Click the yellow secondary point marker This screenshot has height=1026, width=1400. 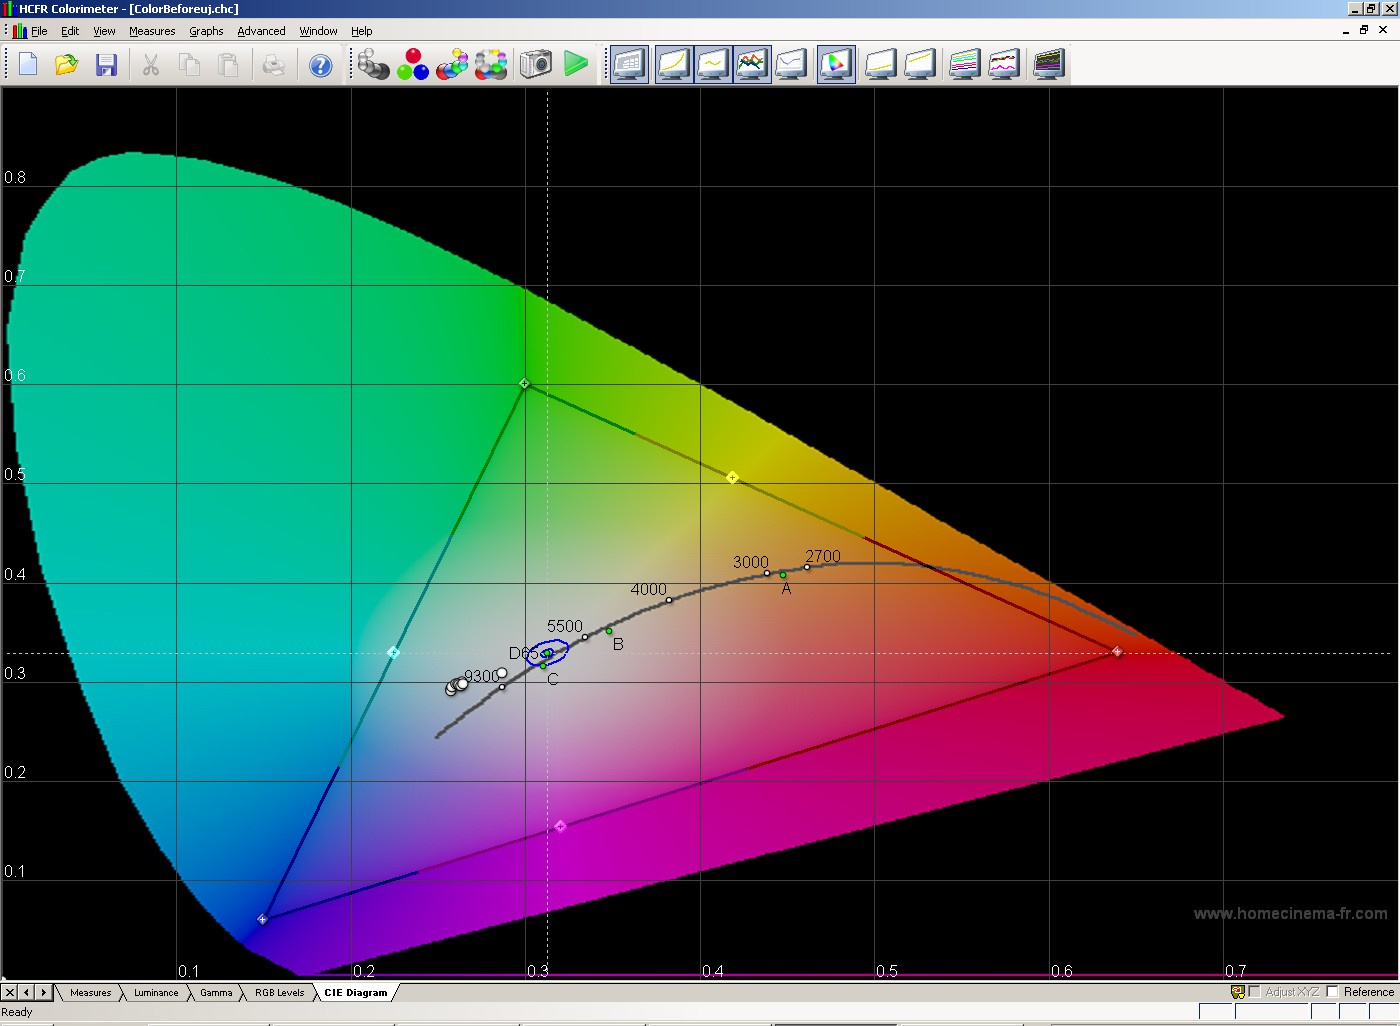[732, 478]
